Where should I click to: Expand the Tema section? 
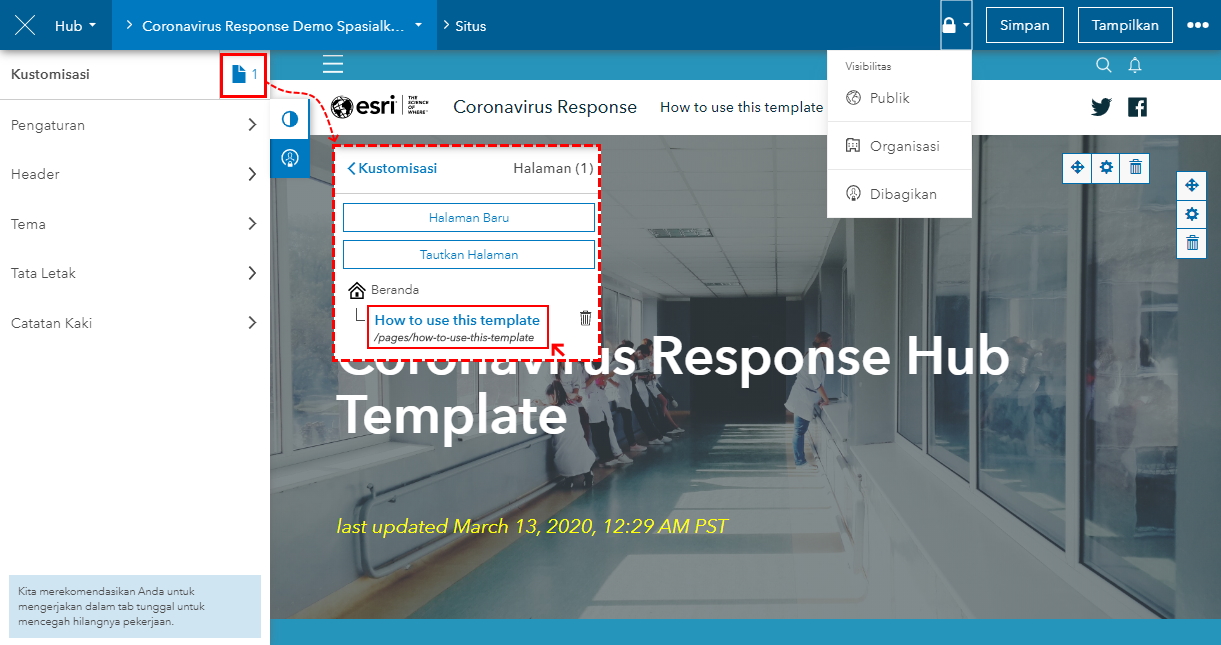pyautogui.click(x=134, y=224)
